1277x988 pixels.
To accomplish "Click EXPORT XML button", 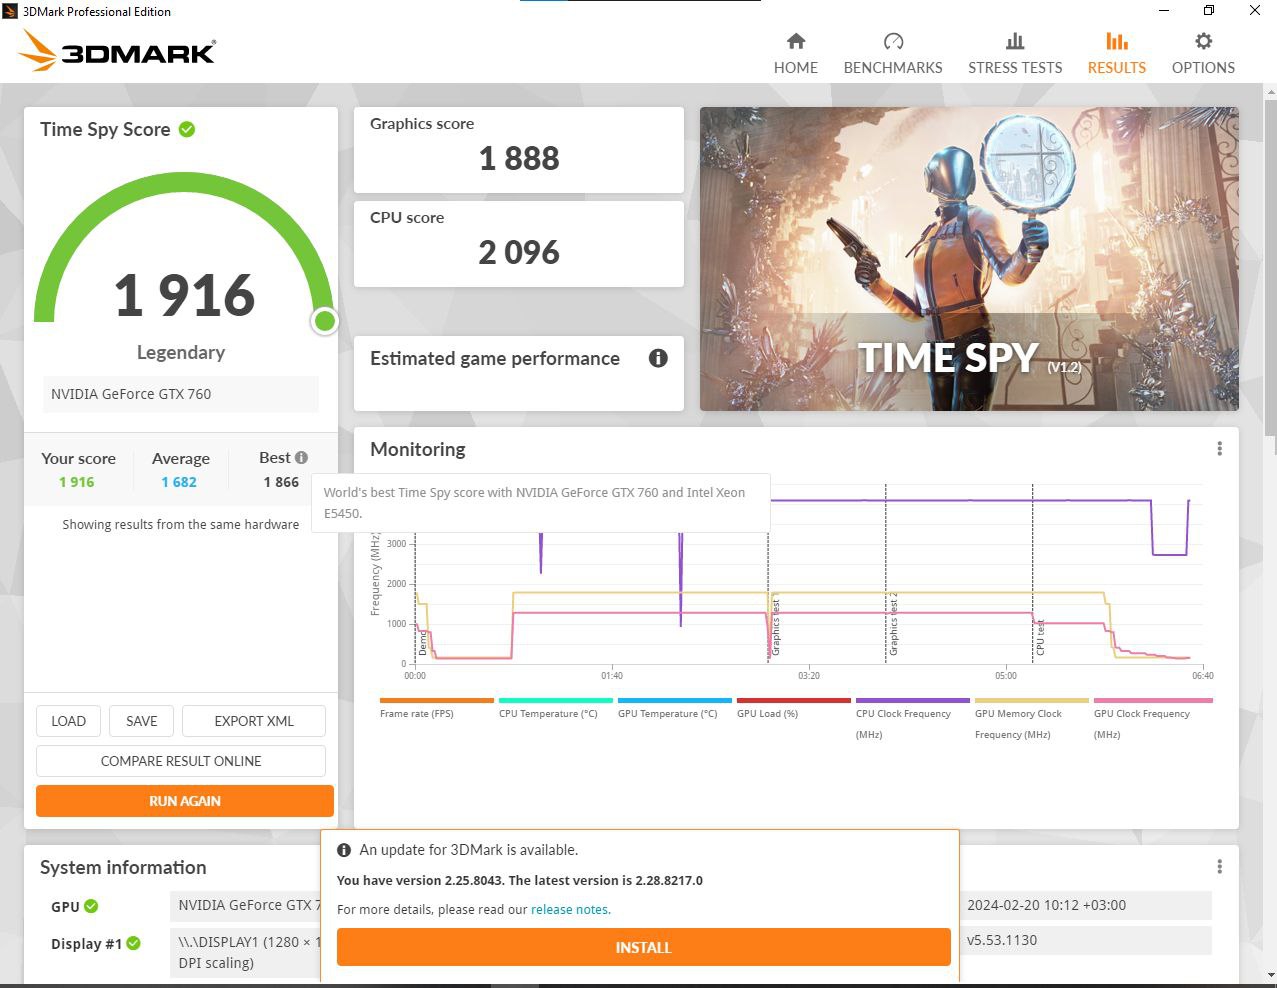I will point(254,721).
